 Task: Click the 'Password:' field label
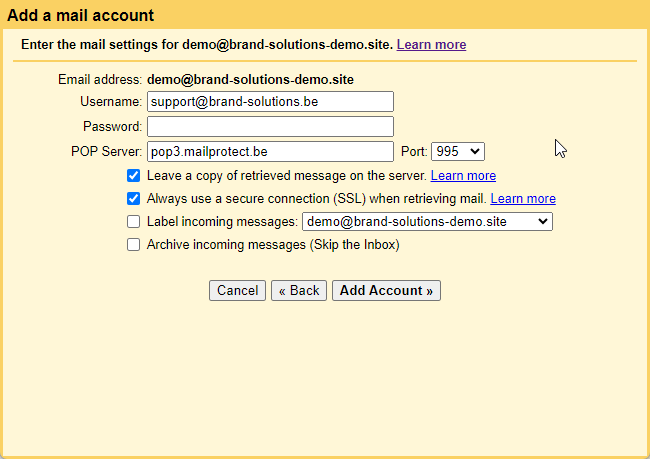point(112,127)
